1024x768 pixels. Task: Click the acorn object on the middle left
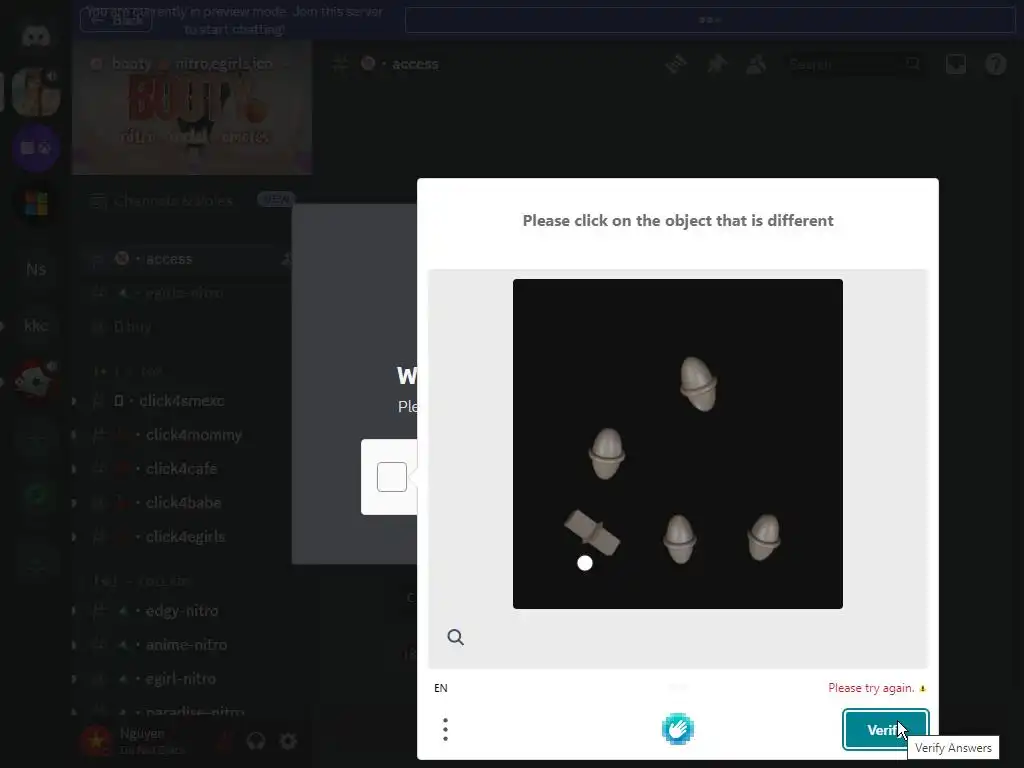click(x=607, y=453)
